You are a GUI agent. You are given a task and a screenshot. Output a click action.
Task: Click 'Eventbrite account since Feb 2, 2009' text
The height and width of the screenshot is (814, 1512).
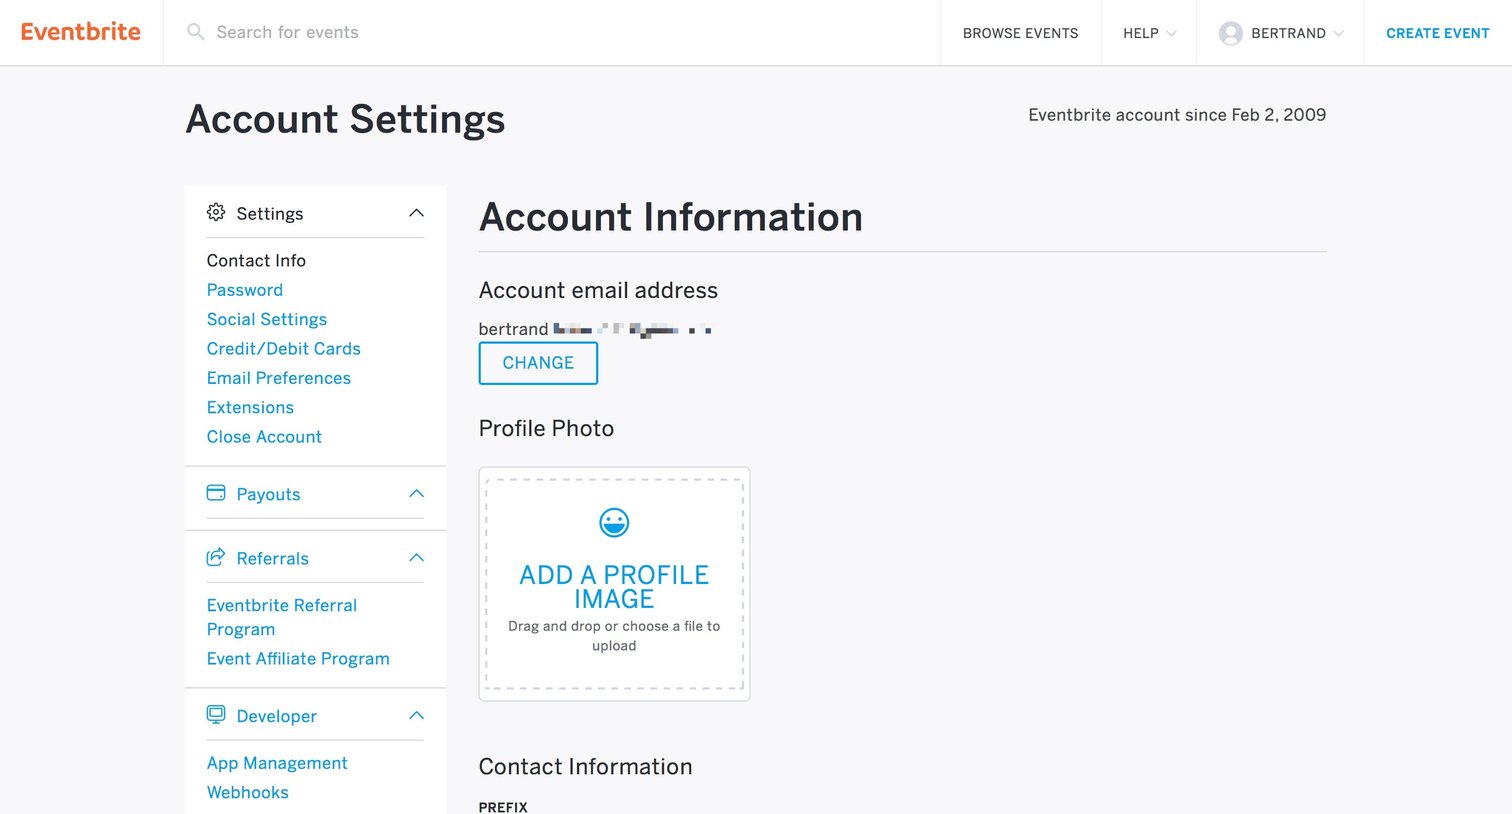click(x=1177, y=115)
